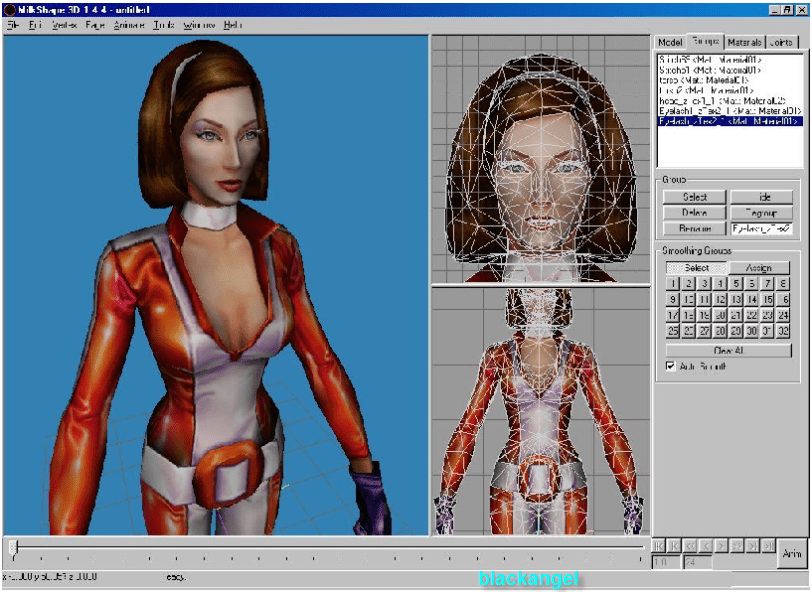Open the Animate menu
812x592 pixels.
(x=129, y=24)
